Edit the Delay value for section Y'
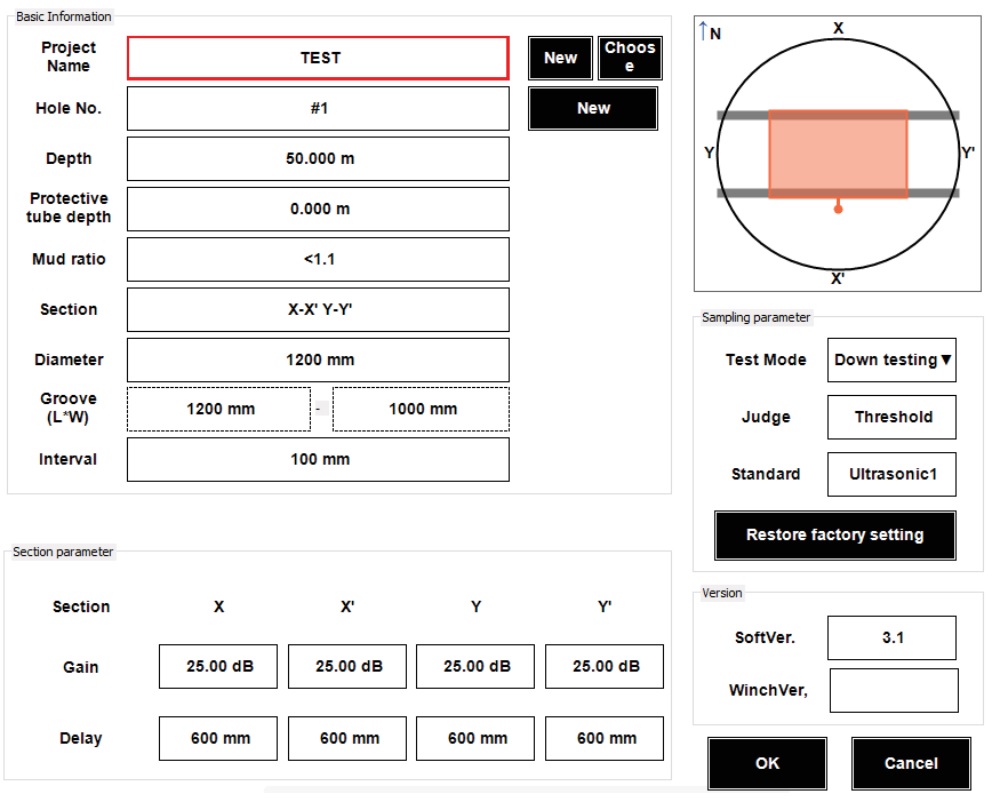This screenshot has height=798, width=994. pos(606,740)
